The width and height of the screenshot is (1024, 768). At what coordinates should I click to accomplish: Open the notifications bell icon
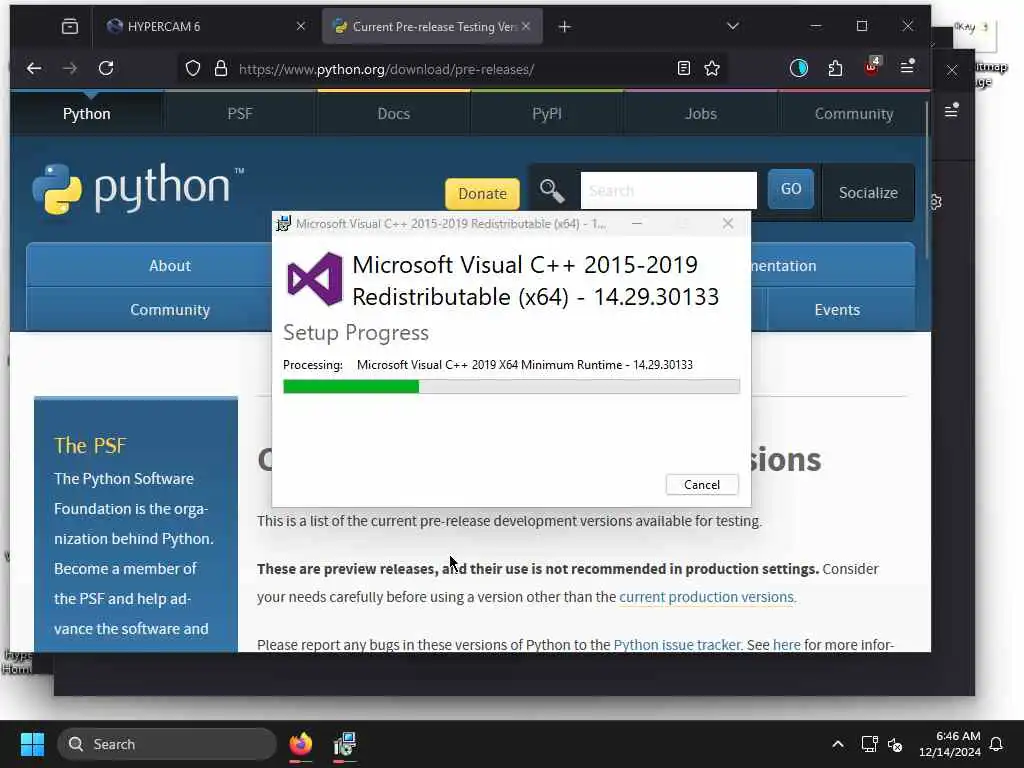[x=997, y=744]
